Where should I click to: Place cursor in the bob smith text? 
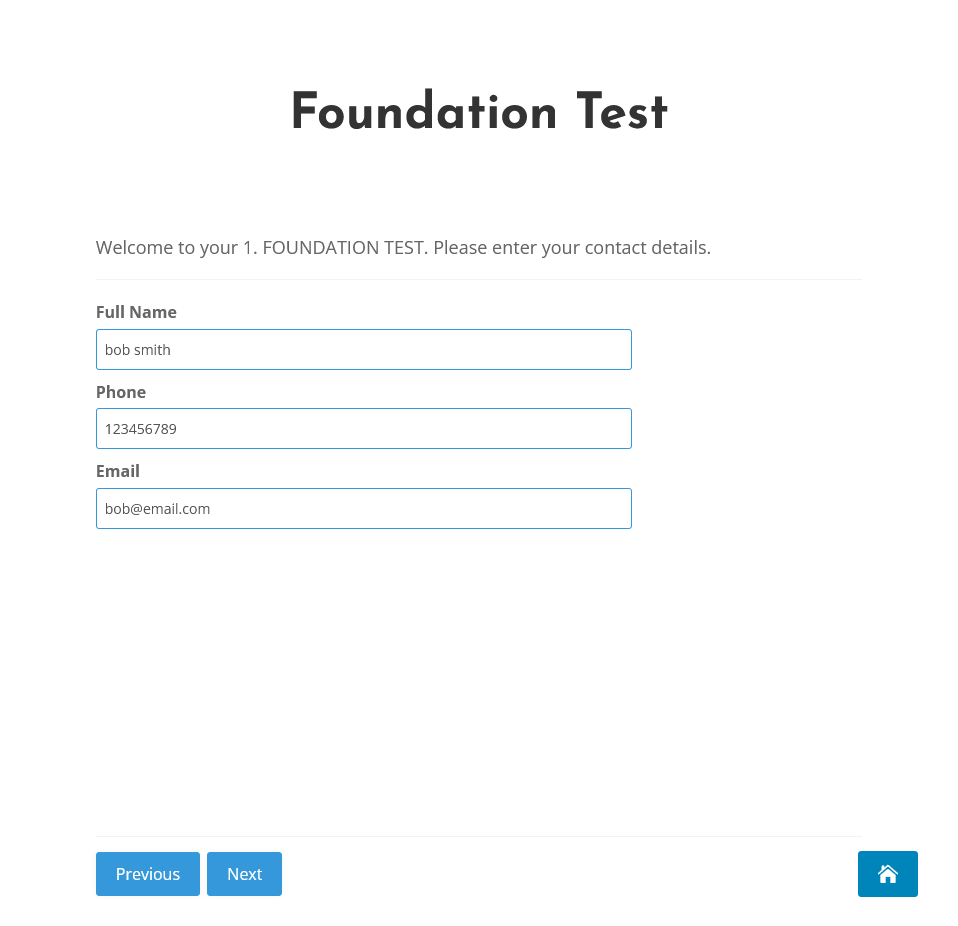click(x=137, y=350)
